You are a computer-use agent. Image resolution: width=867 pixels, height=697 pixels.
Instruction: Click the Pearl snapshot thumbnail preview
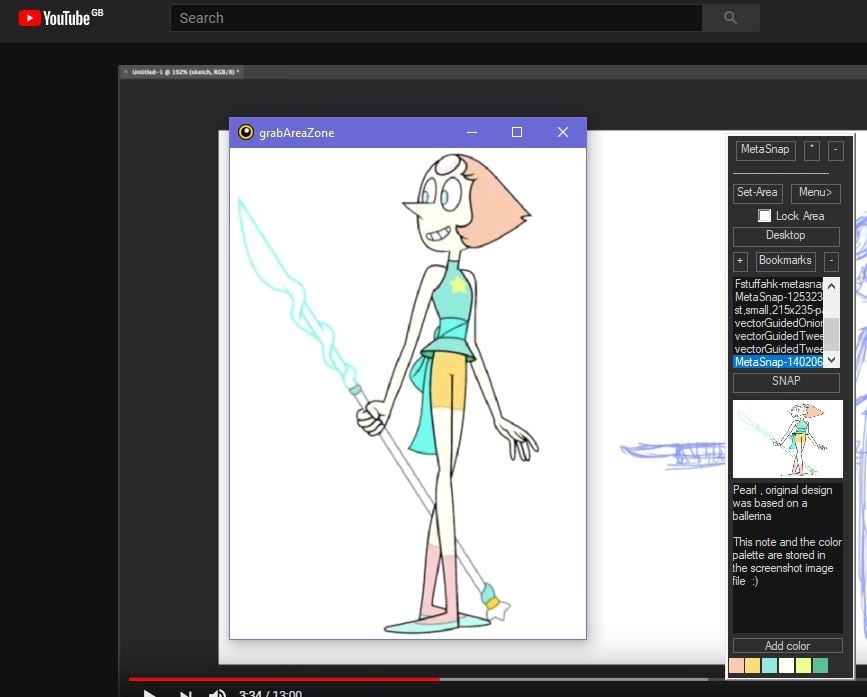point(787,439)
